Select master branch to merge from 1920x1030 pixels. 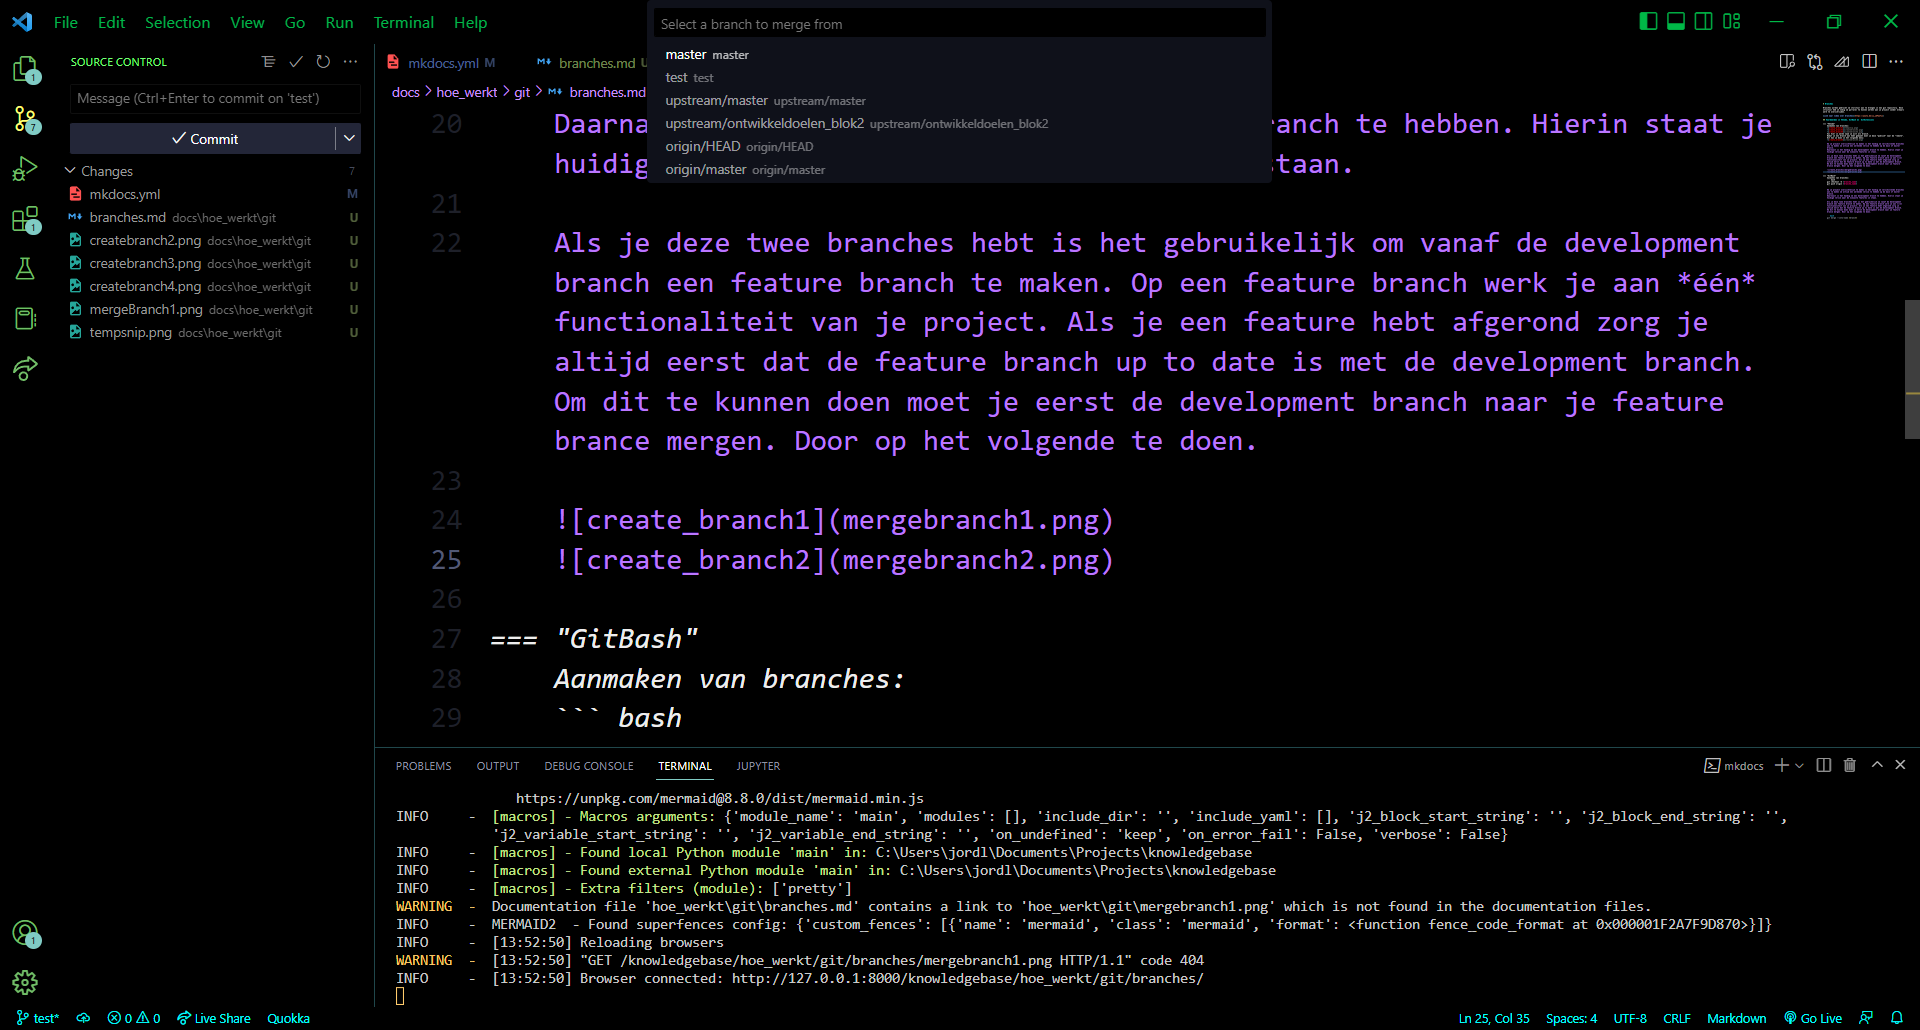pos(959,55)
